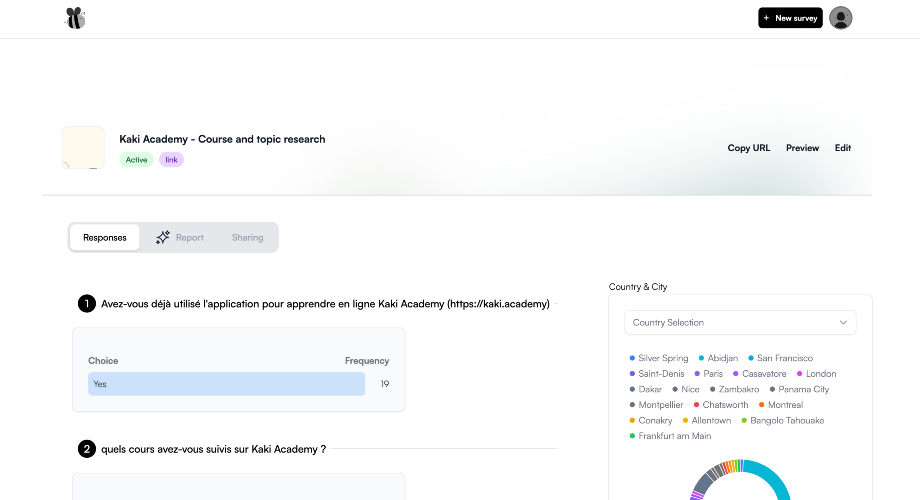Image resolution: width=920 pixels, height=500 pixels.
Task: Click the sparkle icon beside Report
Action: coord(163,237)
